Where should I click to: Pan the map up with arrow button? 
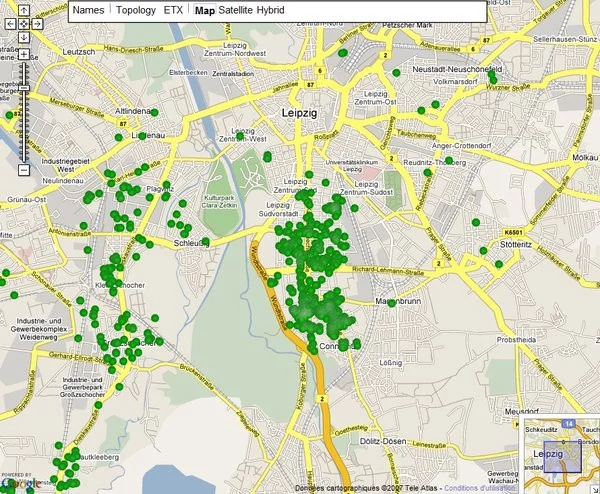24,10
